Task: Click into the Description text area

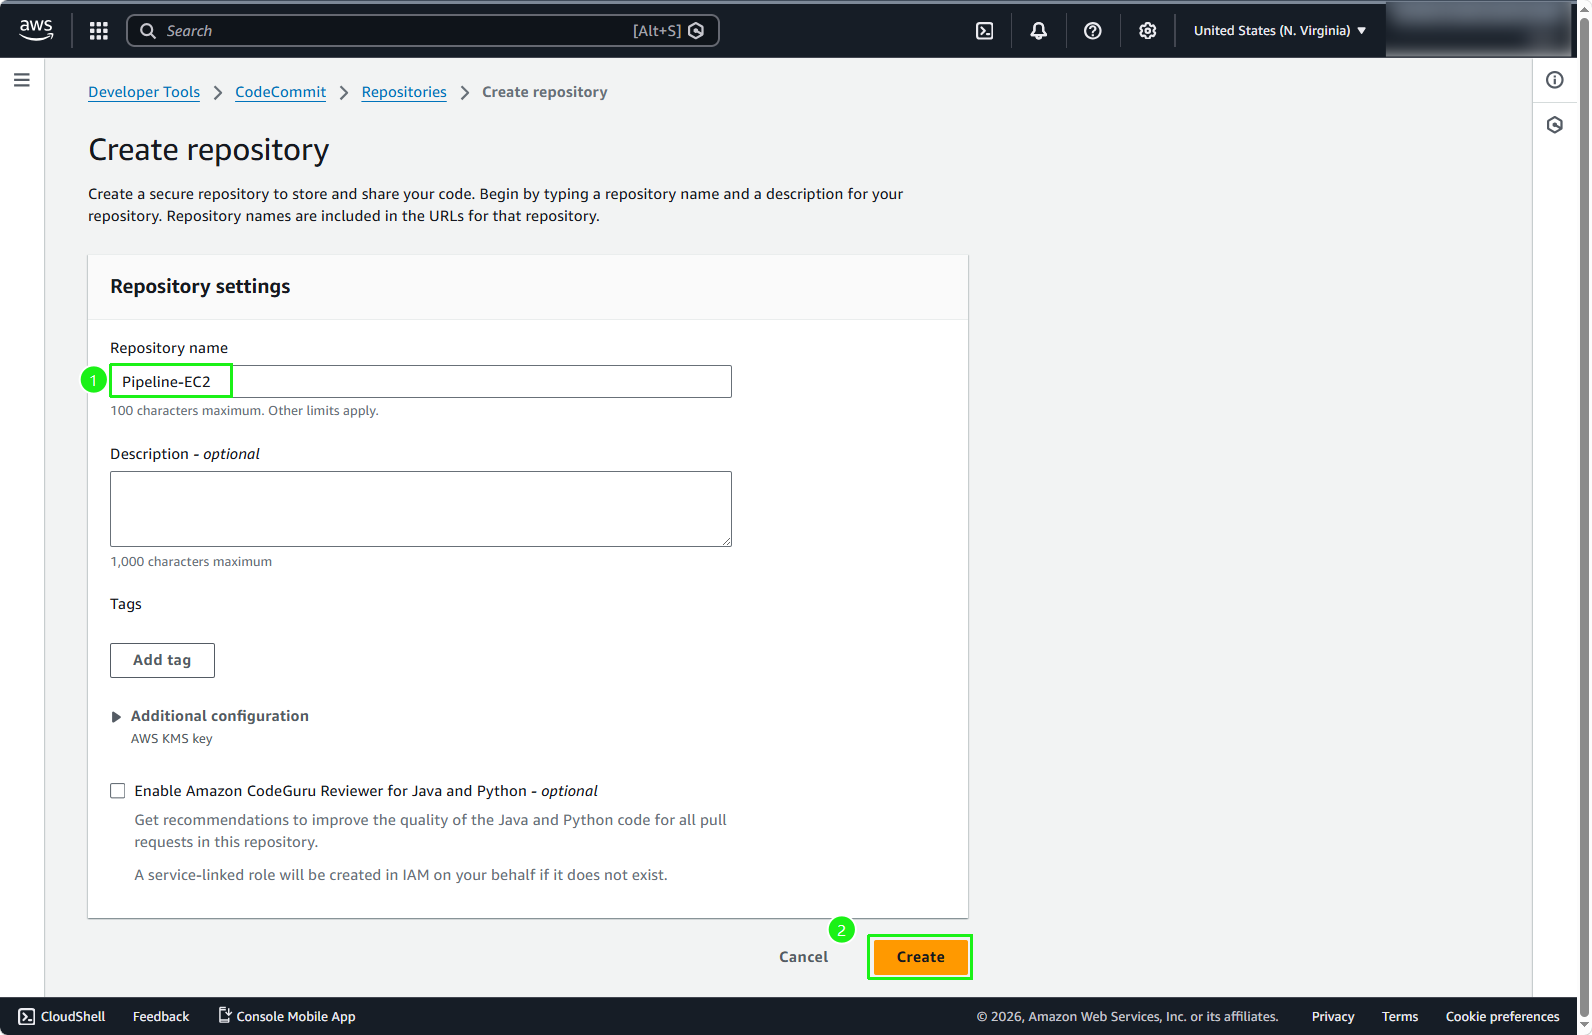Action: 421,509
